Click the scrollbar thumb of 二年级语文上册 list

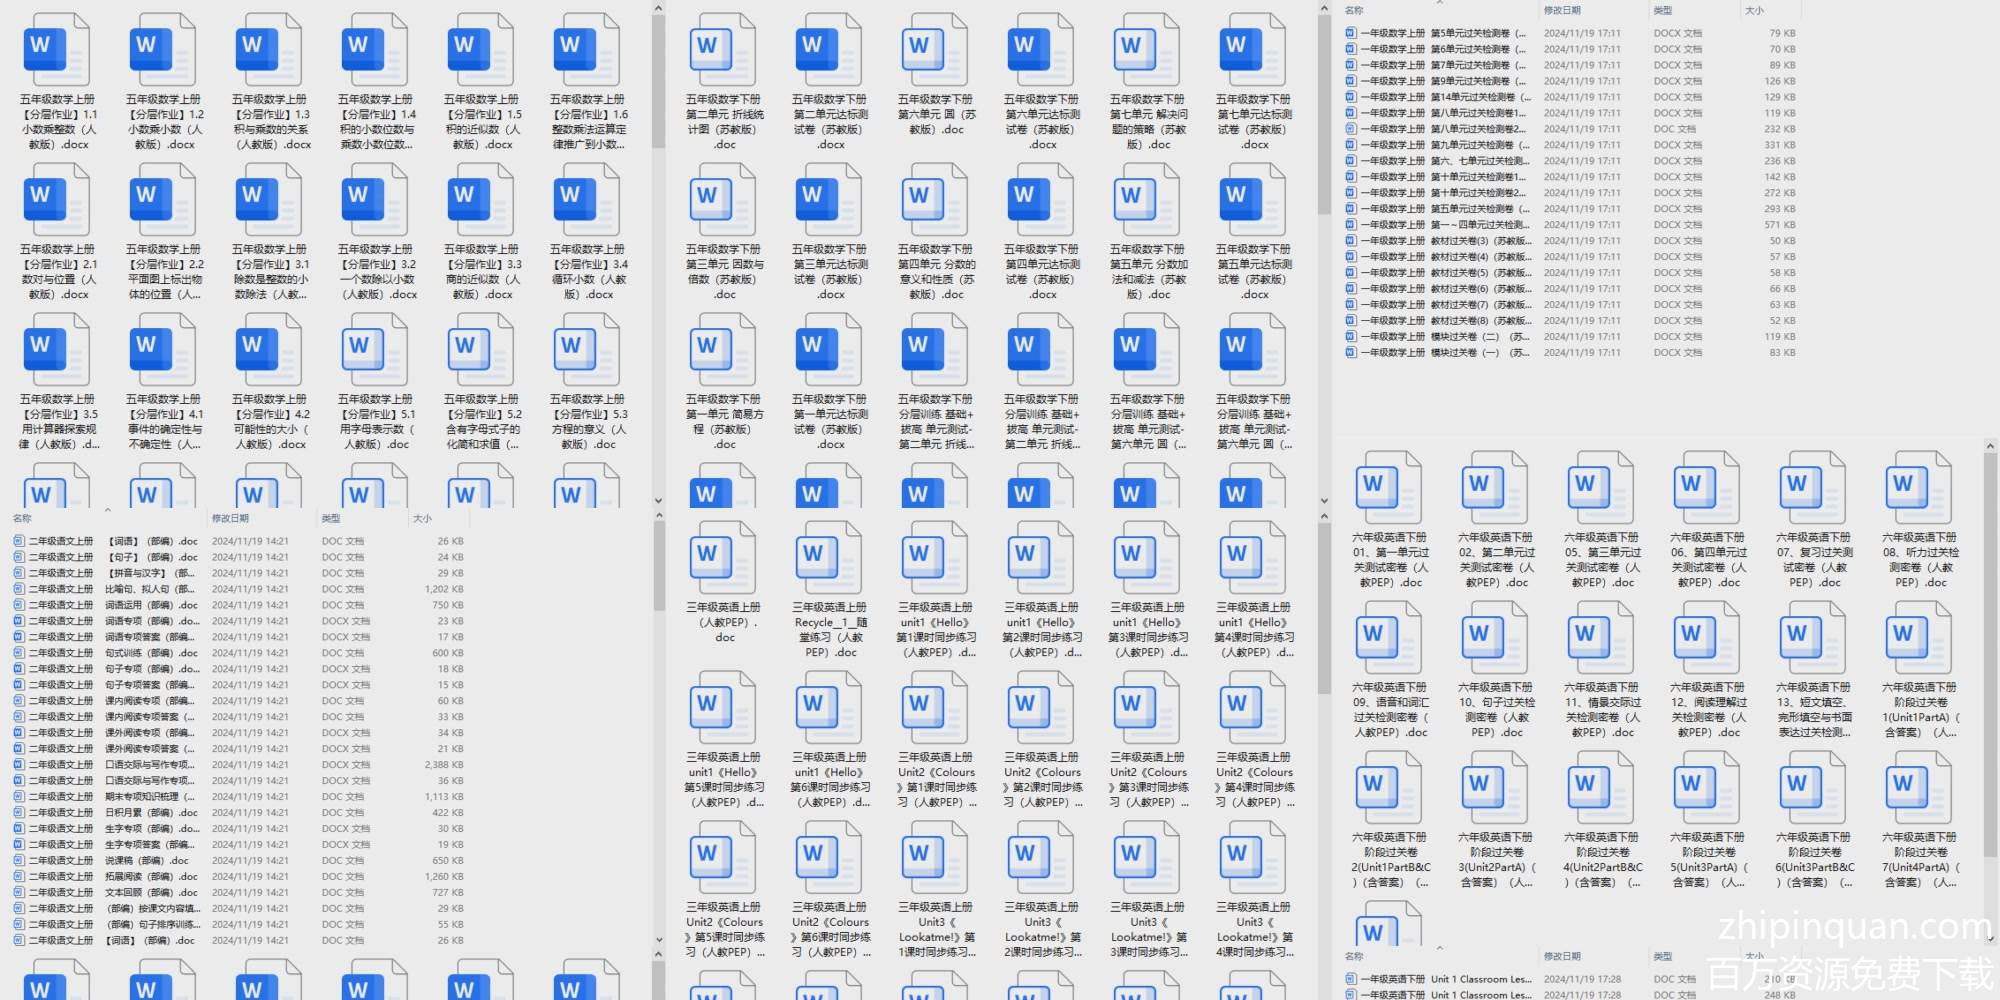pyautogui.click(x=659, y=567)
